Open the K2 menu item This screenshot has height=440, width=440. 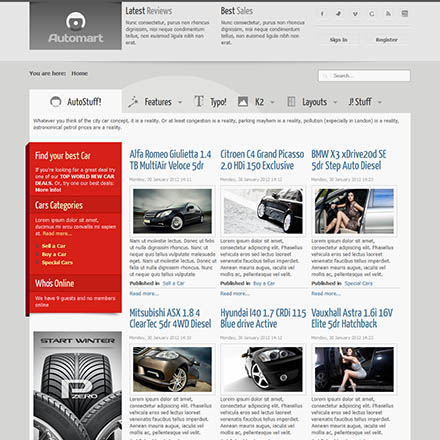tap(259, 102)
